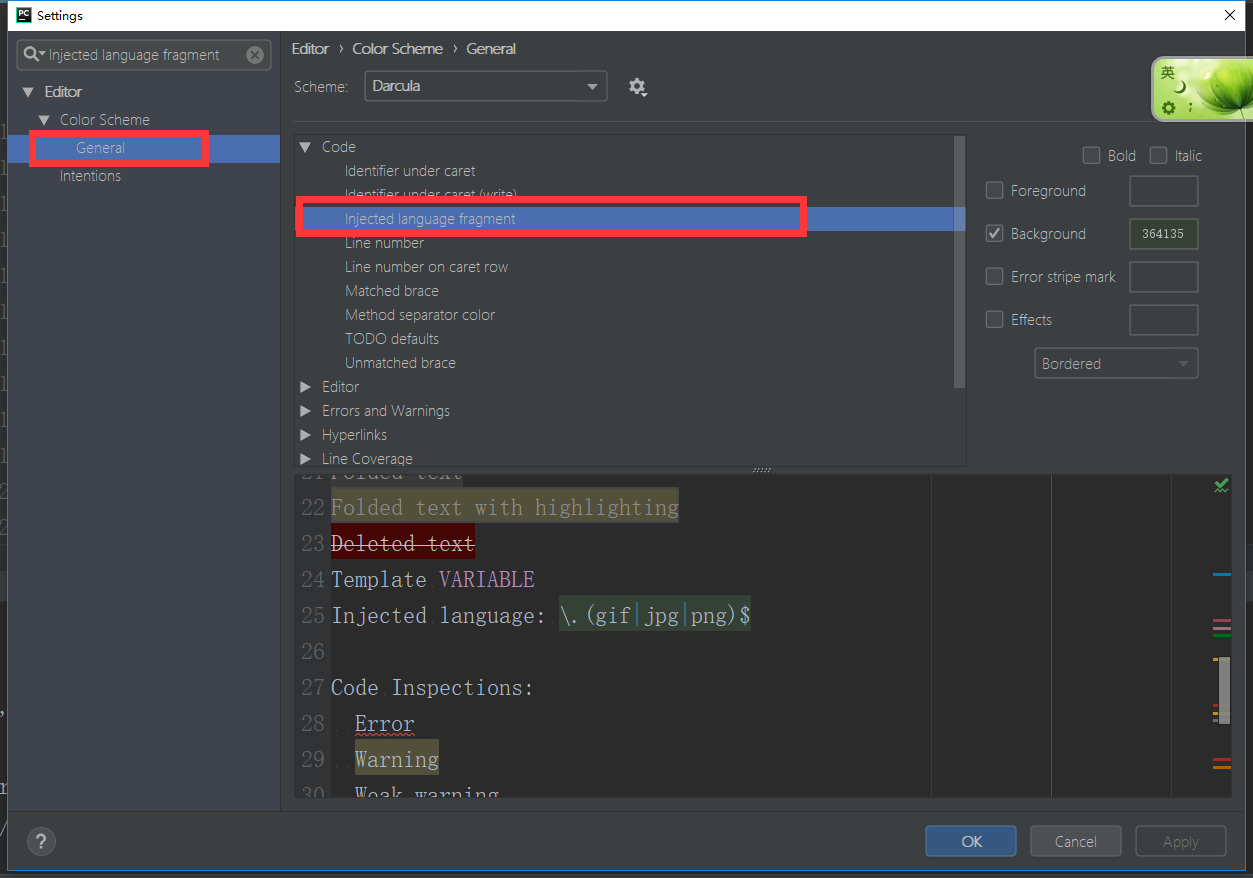Viewport: 1253px width, 878px height.
Task: Select Intentions in the settings tree
Action: pos(90,176)
